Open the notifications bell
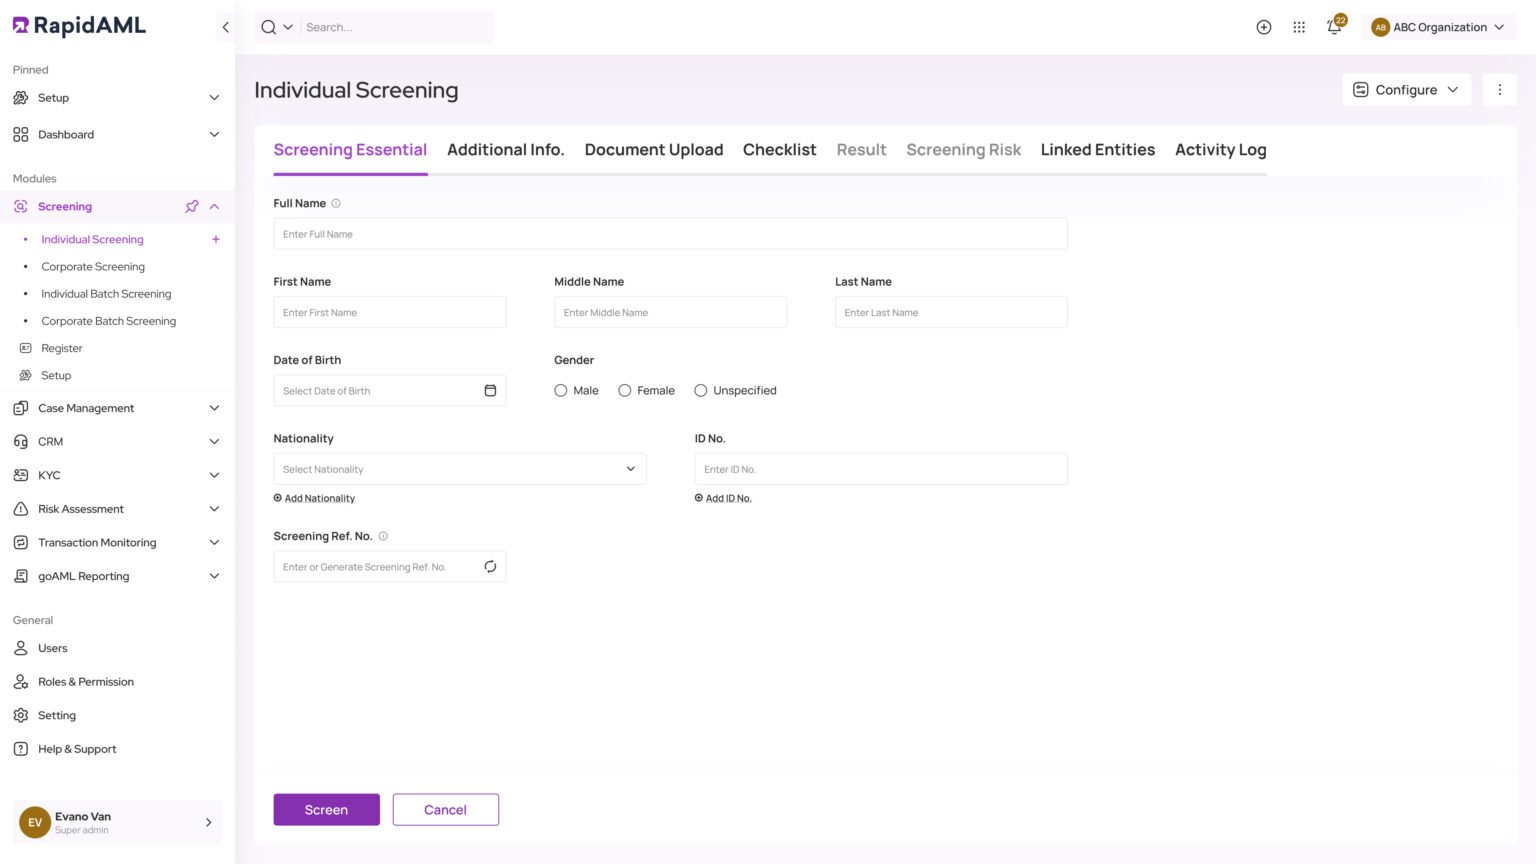The image size is (1536, 864). click(1334, 27)
